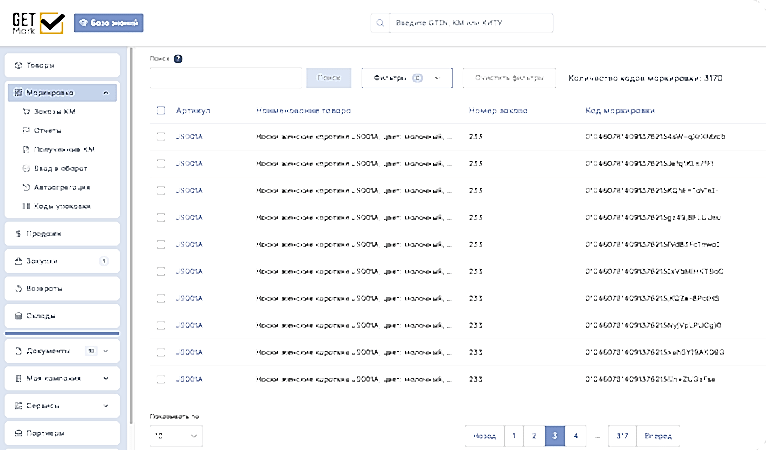Toggle the select-all checkbox in table header
Image resolution: width=766 pixels, height=450 pixels.
coord(161,110)
